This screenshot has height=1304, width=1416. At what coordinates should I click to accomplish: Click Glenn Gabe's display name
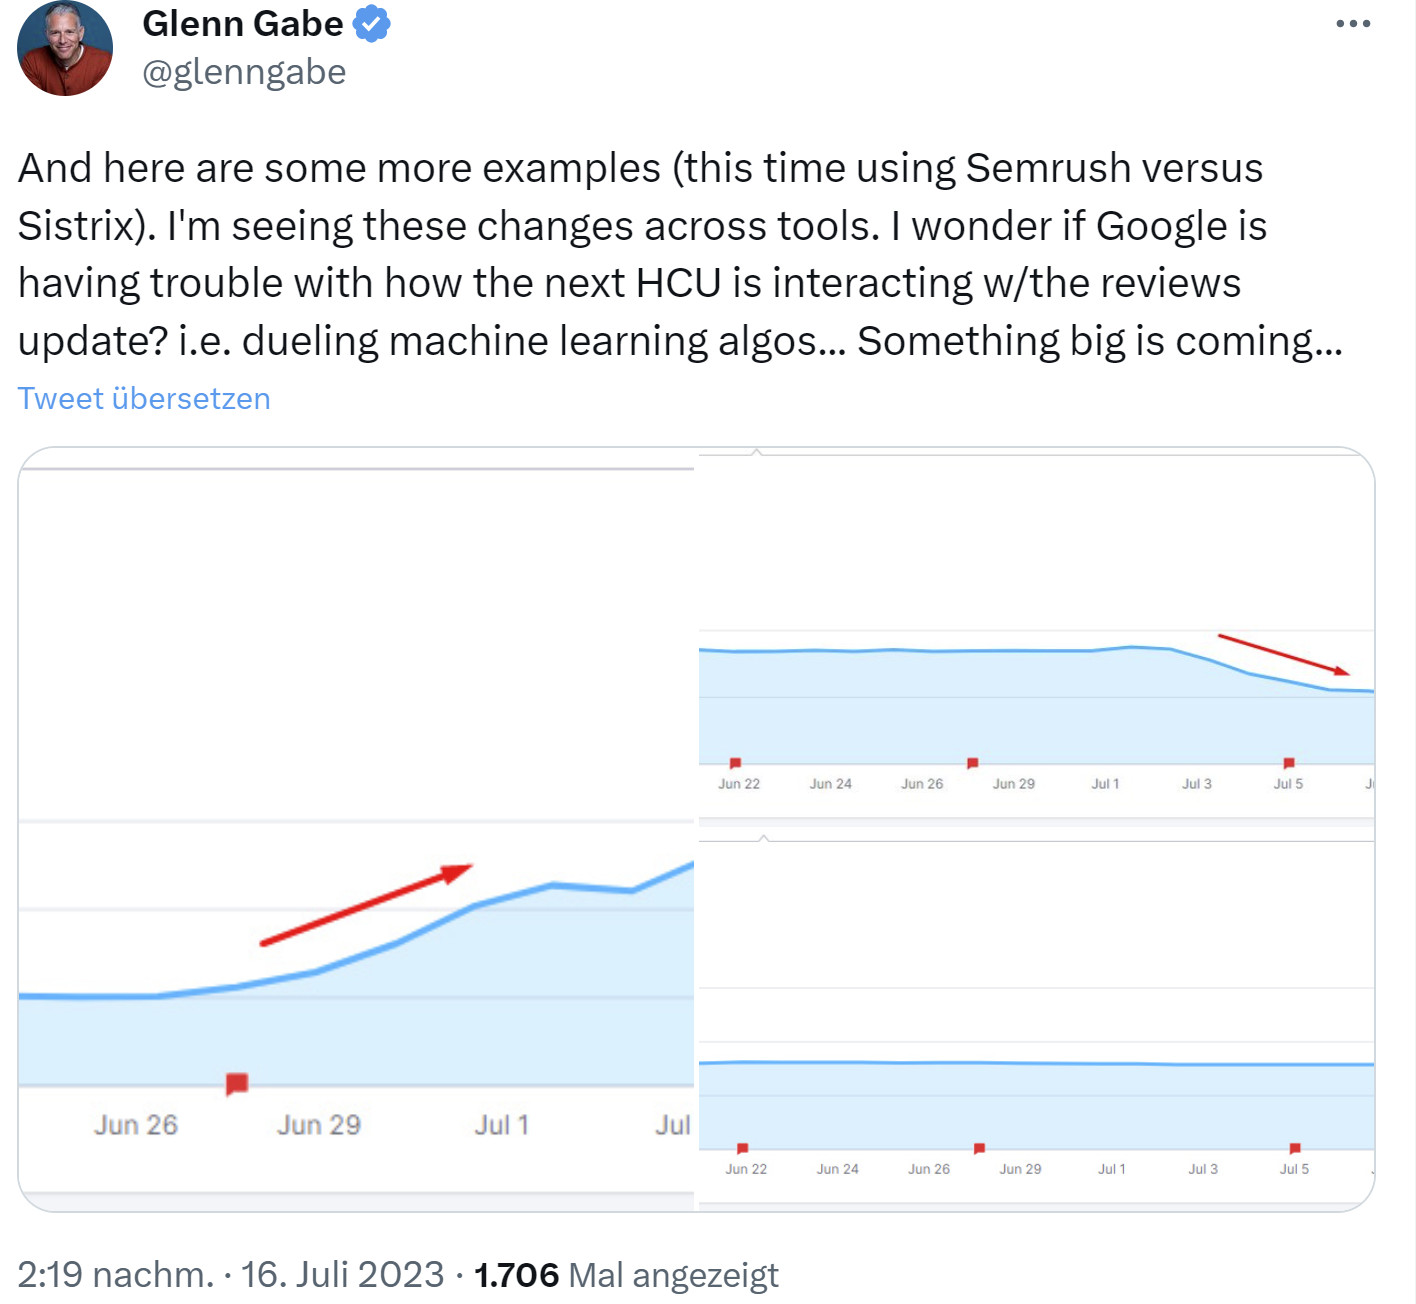pyautogui.click(x=243, y=23)
